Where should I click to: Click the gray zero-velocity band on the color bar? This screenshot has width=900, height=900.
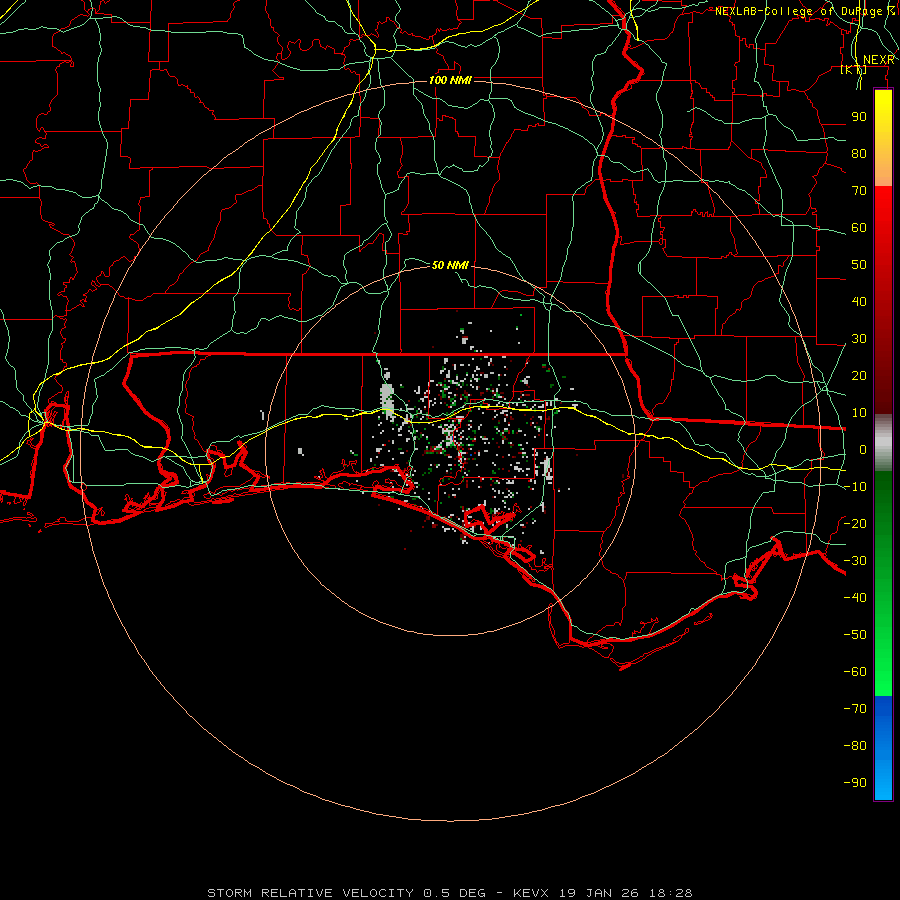883,443
